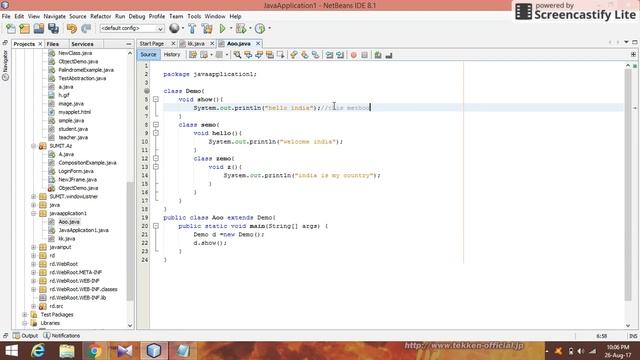Click the Find Previous Occurrence icon
Viewport: 640px width, 360px height.
(248, 55)
